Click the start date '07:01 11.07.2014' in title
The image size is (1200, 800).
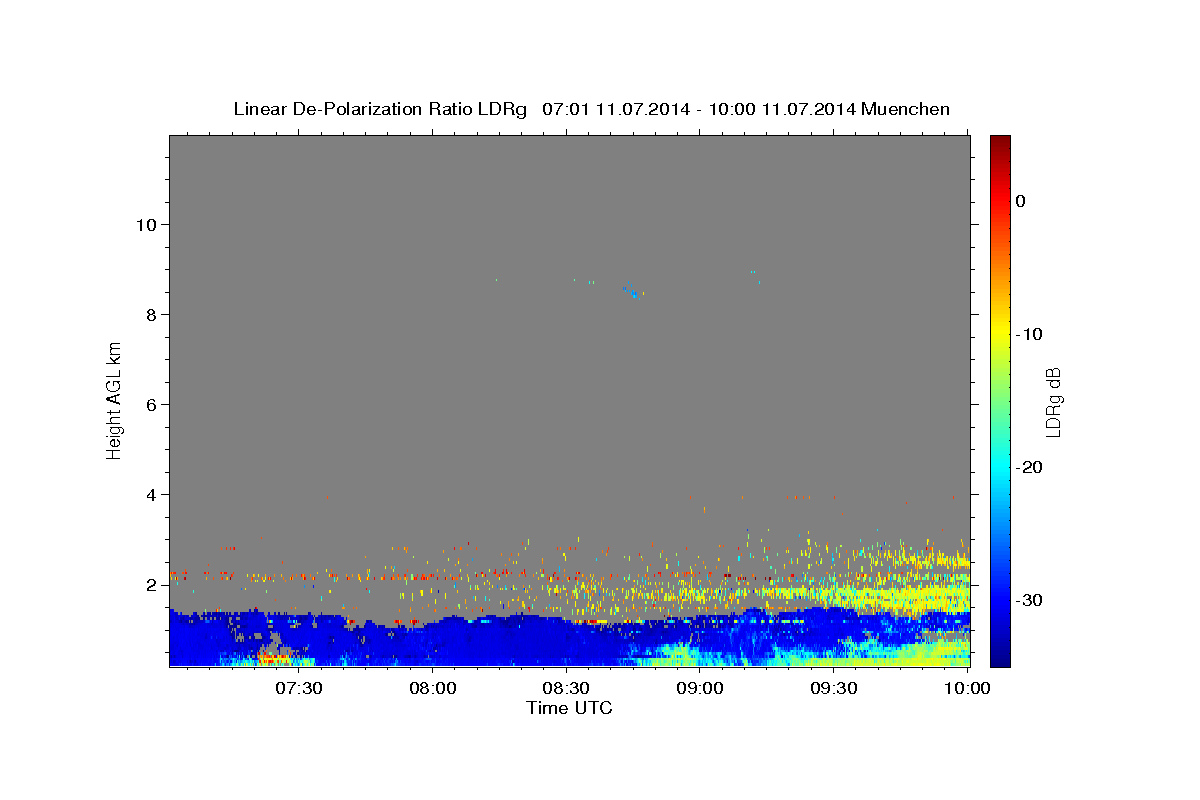(615, 109)
